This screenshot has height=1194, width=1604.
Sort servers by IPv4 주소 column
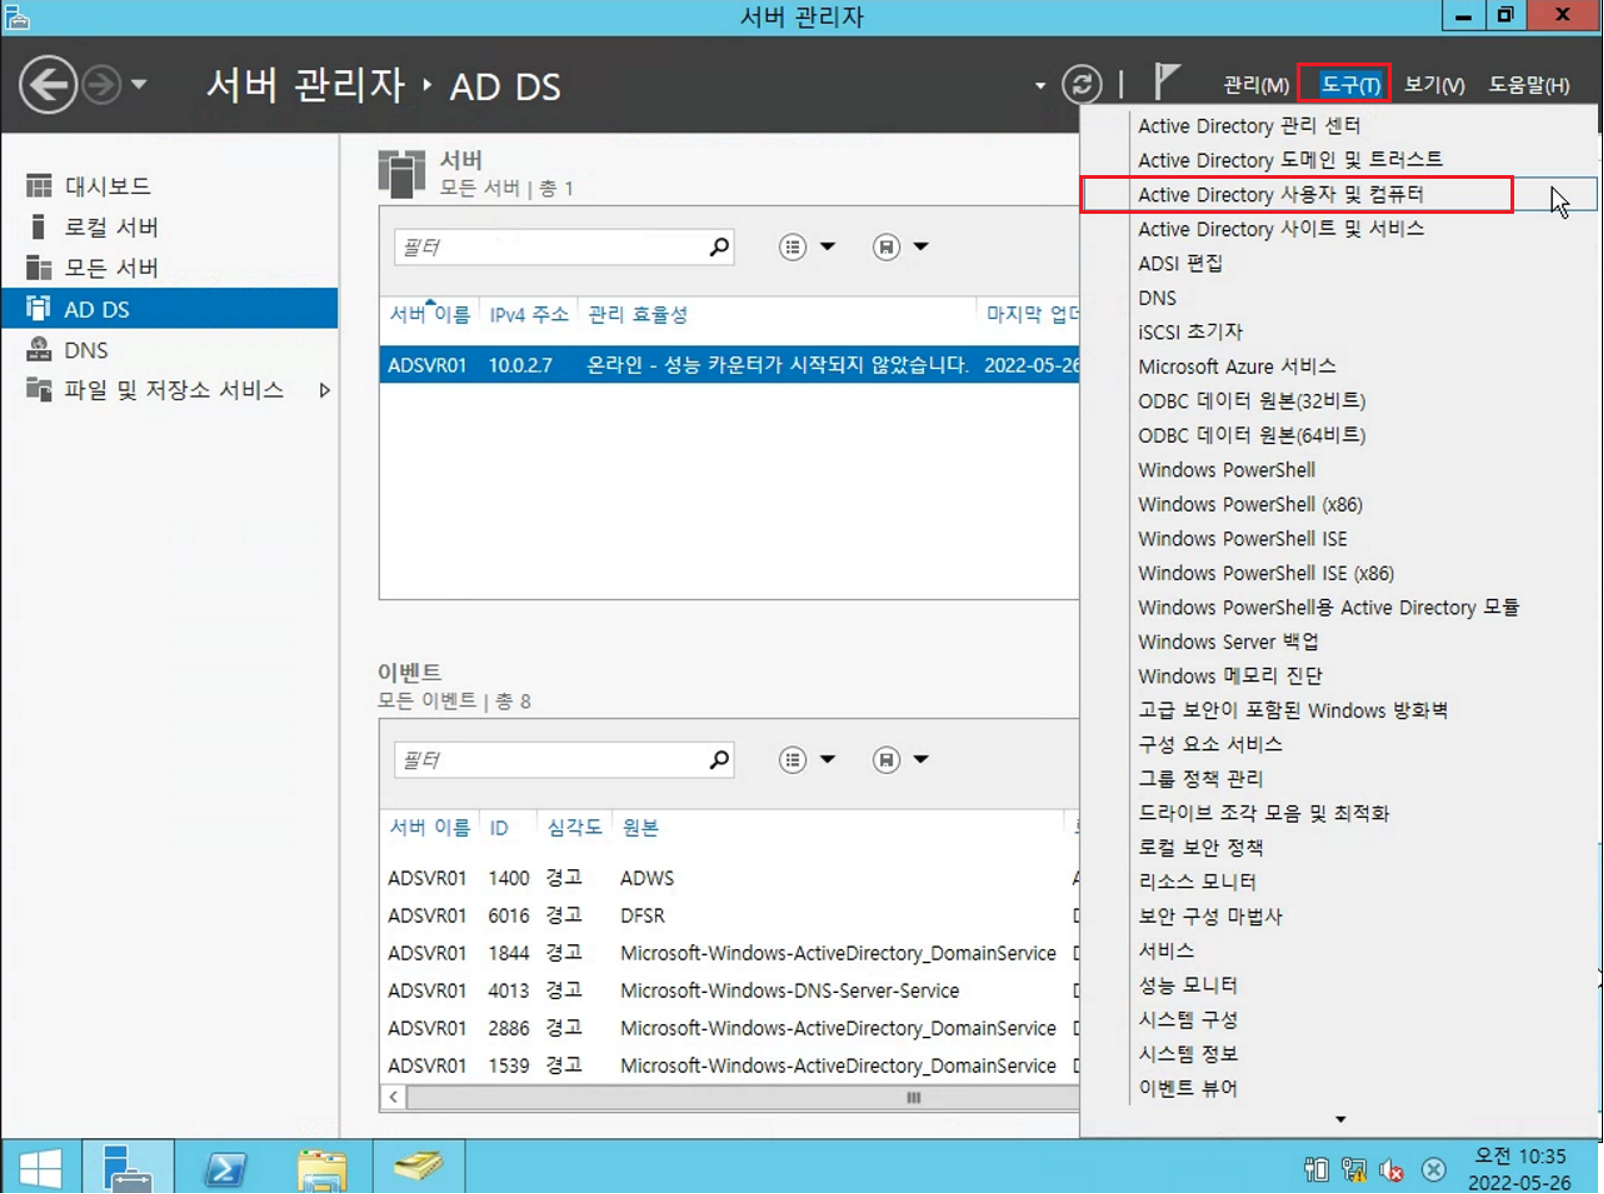[528, 315]
